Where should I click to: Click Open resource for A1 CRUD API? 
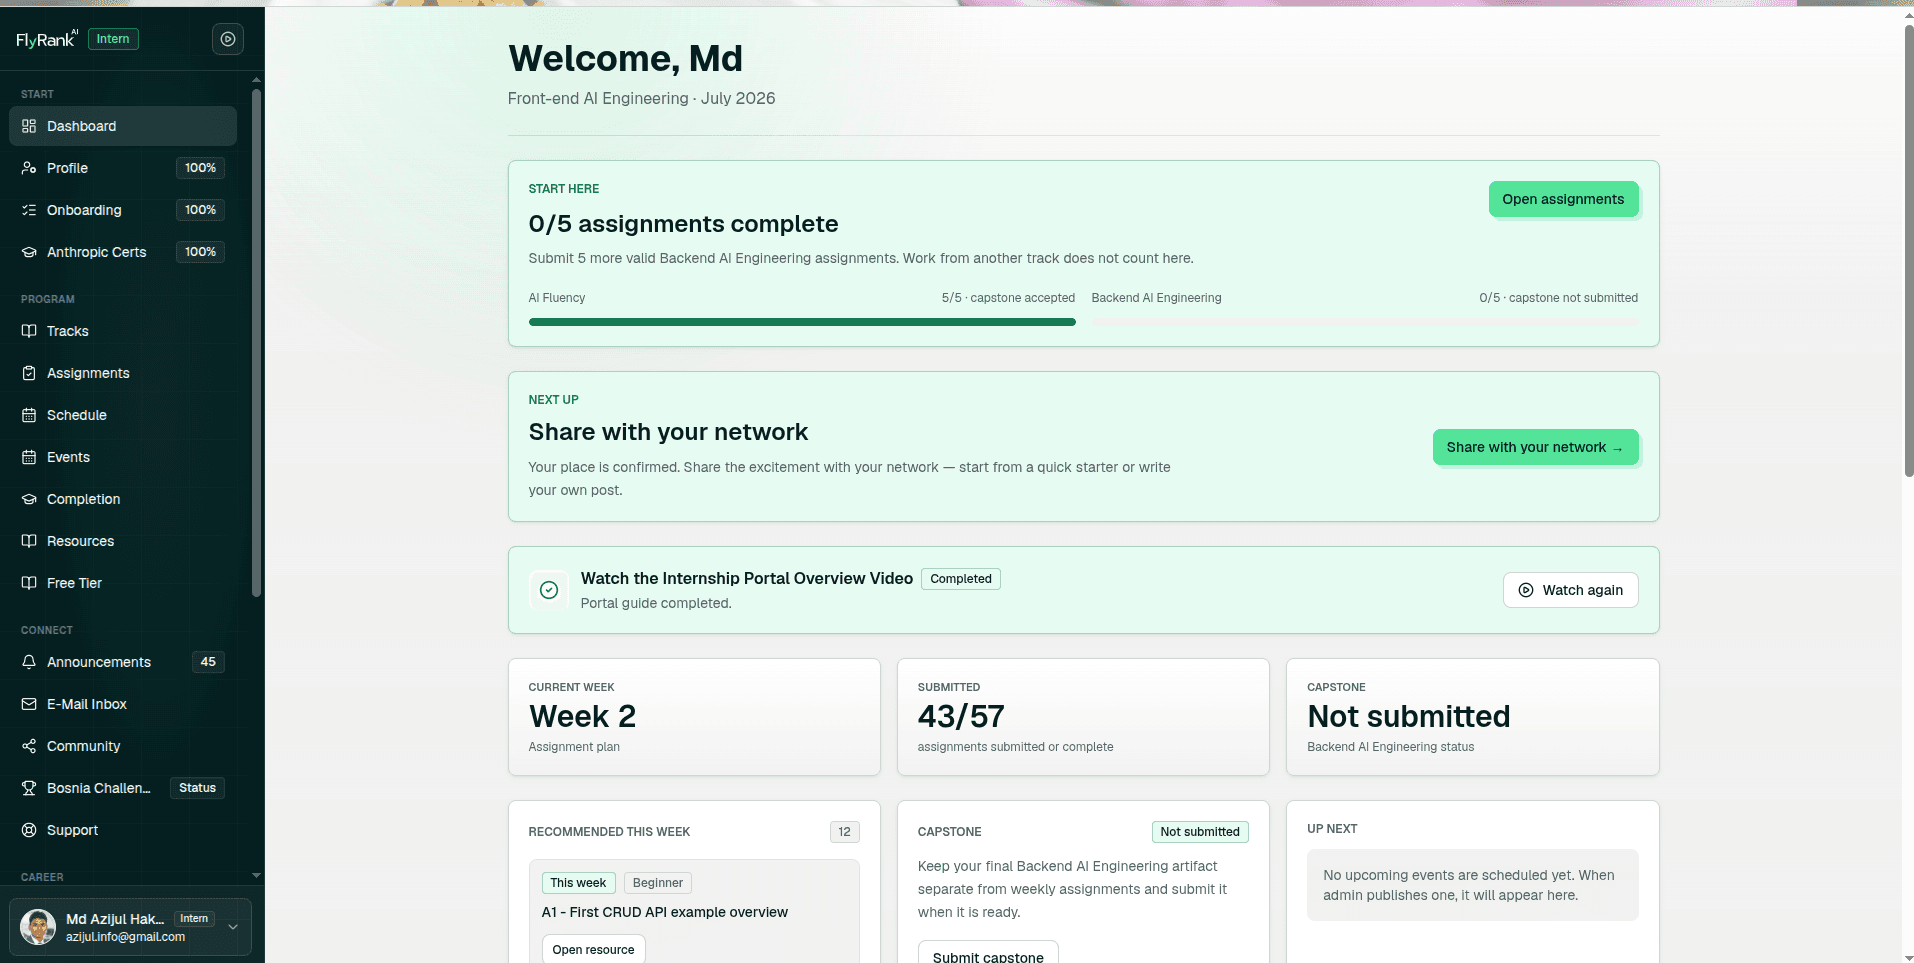[593, 949]
